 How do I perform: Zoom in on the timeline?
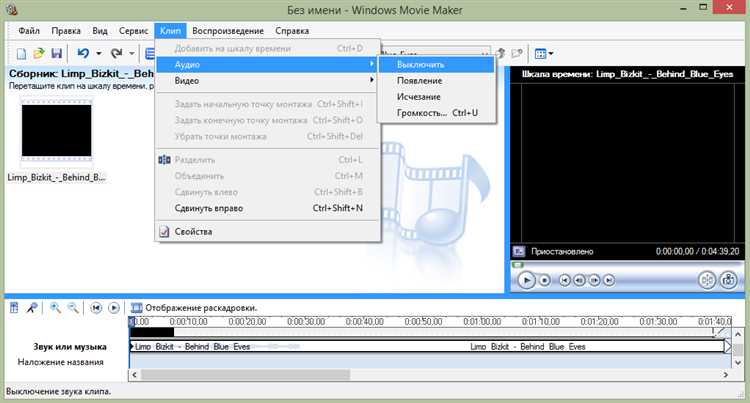pyautogui.click(x=55, y=308)
